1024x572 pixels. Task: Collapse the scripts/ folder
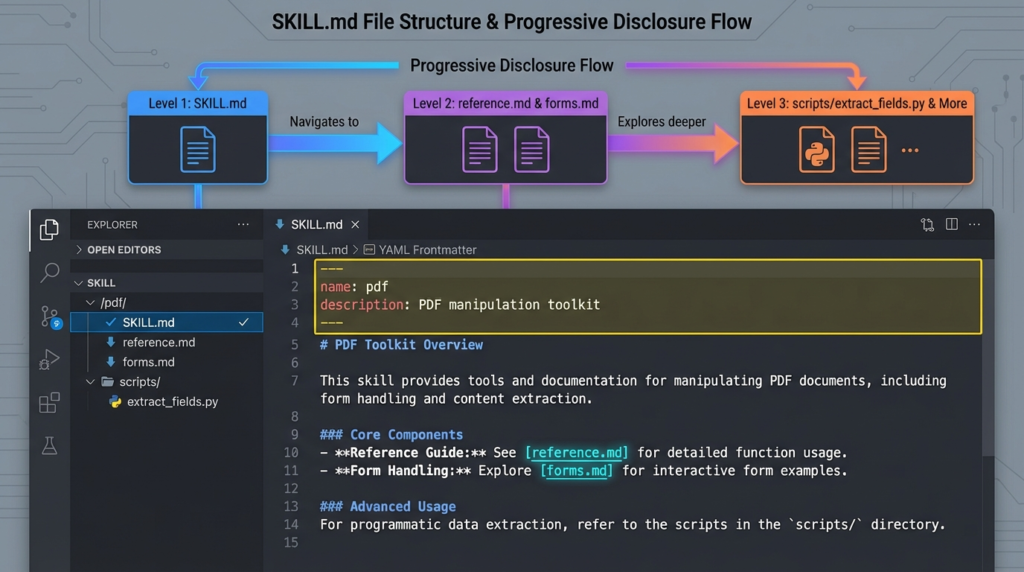138,382
